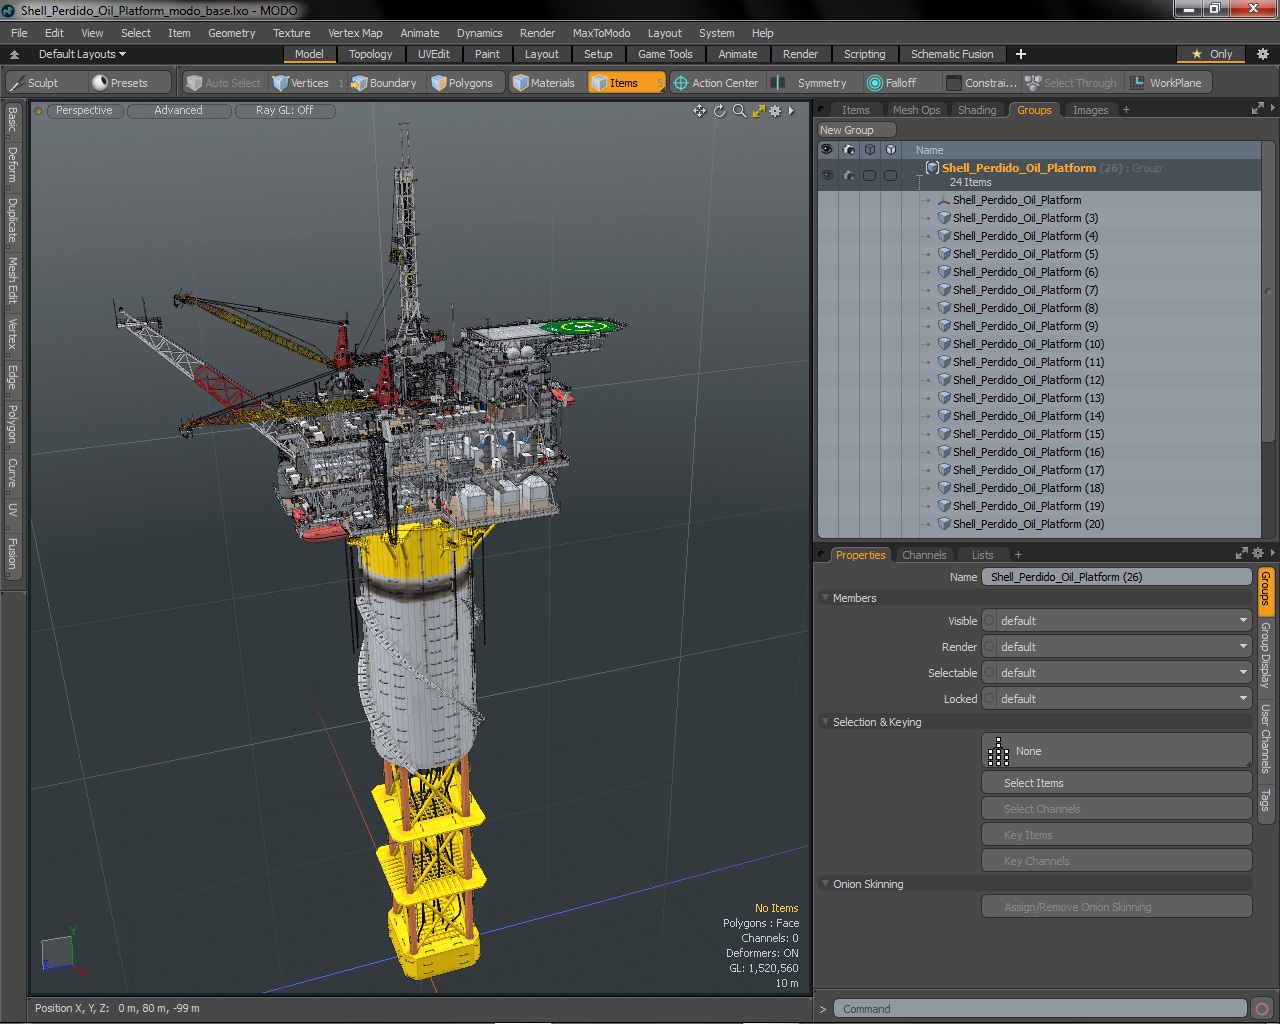
Task: Click the Perspective view button
Action: (x=84, y=111)
